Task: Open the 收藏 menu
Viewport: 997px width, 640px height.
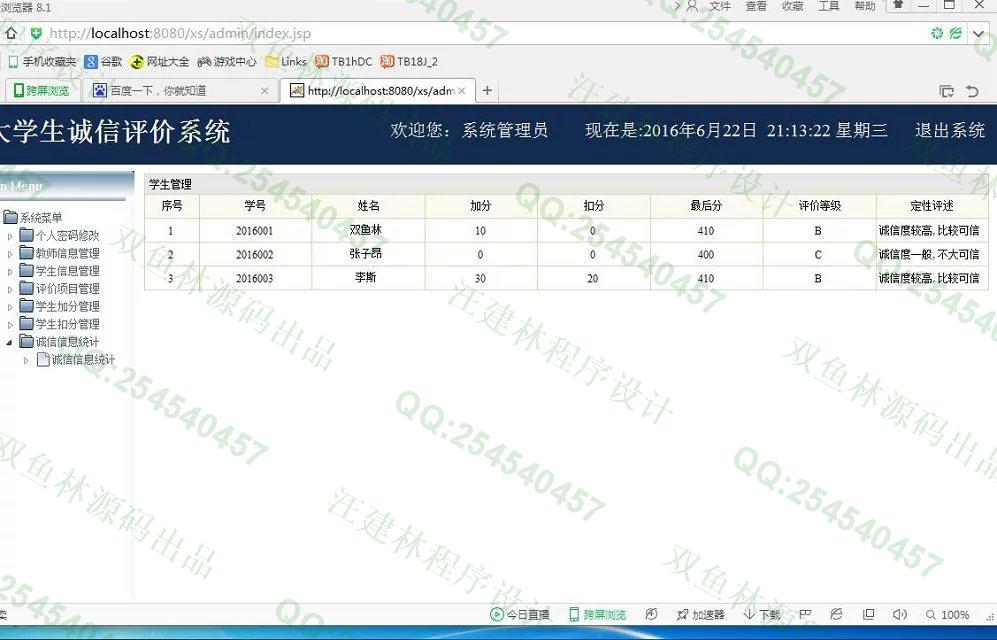Action: coord(792,6)
